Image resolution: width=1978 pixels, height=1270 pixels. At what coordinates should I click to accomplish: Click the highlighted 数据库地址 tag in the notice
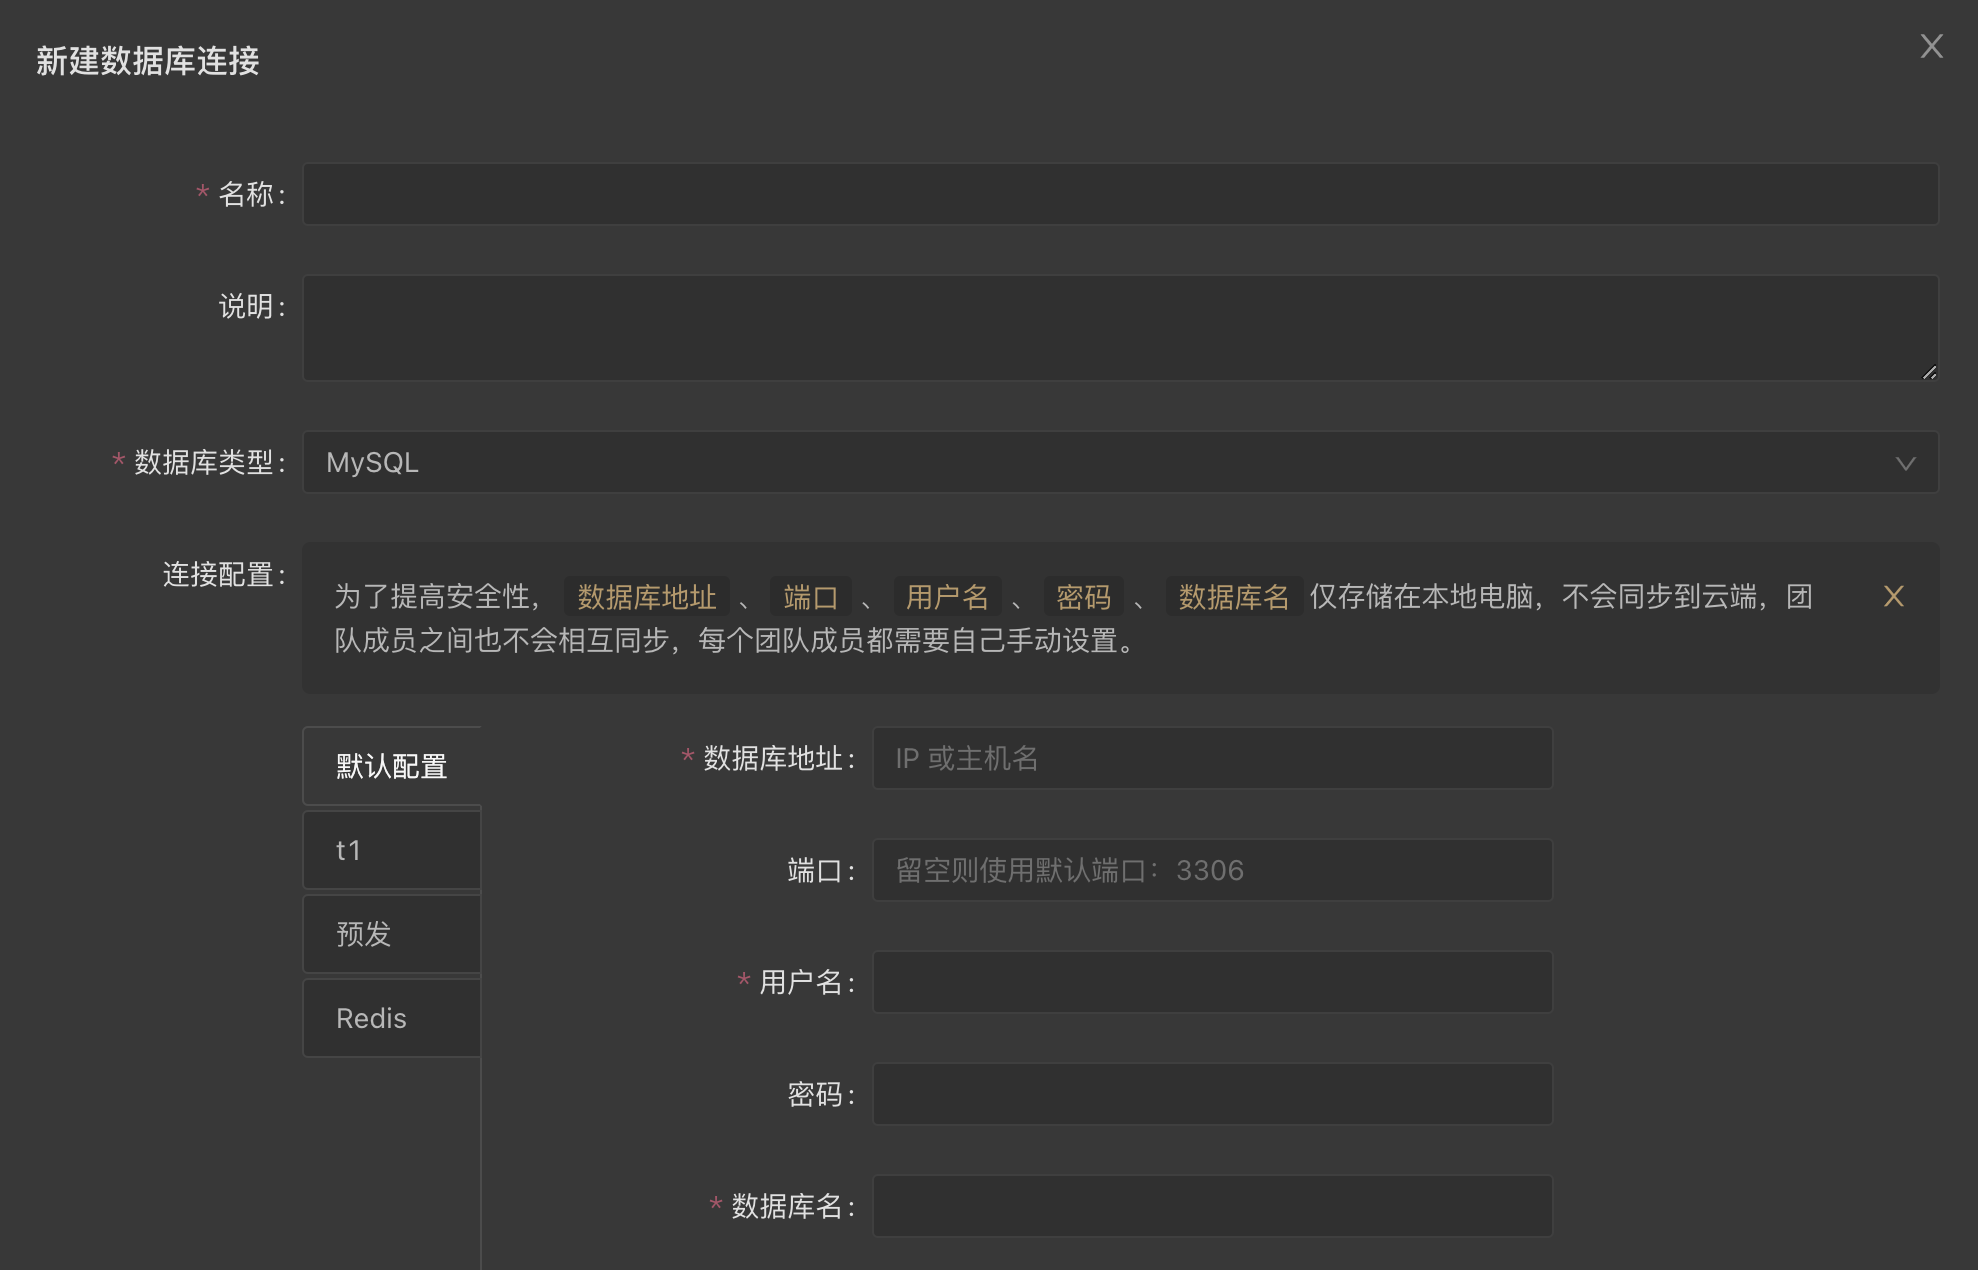[645, 597]
